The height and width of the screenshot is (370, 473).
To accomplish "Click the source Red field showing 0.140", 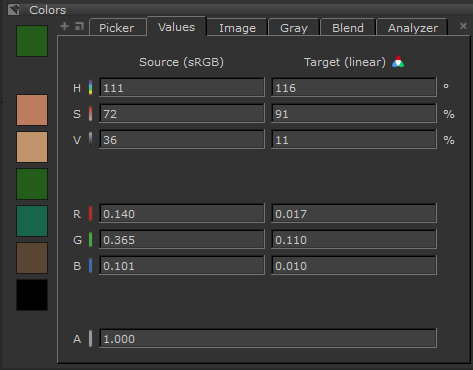I will 182,214.
